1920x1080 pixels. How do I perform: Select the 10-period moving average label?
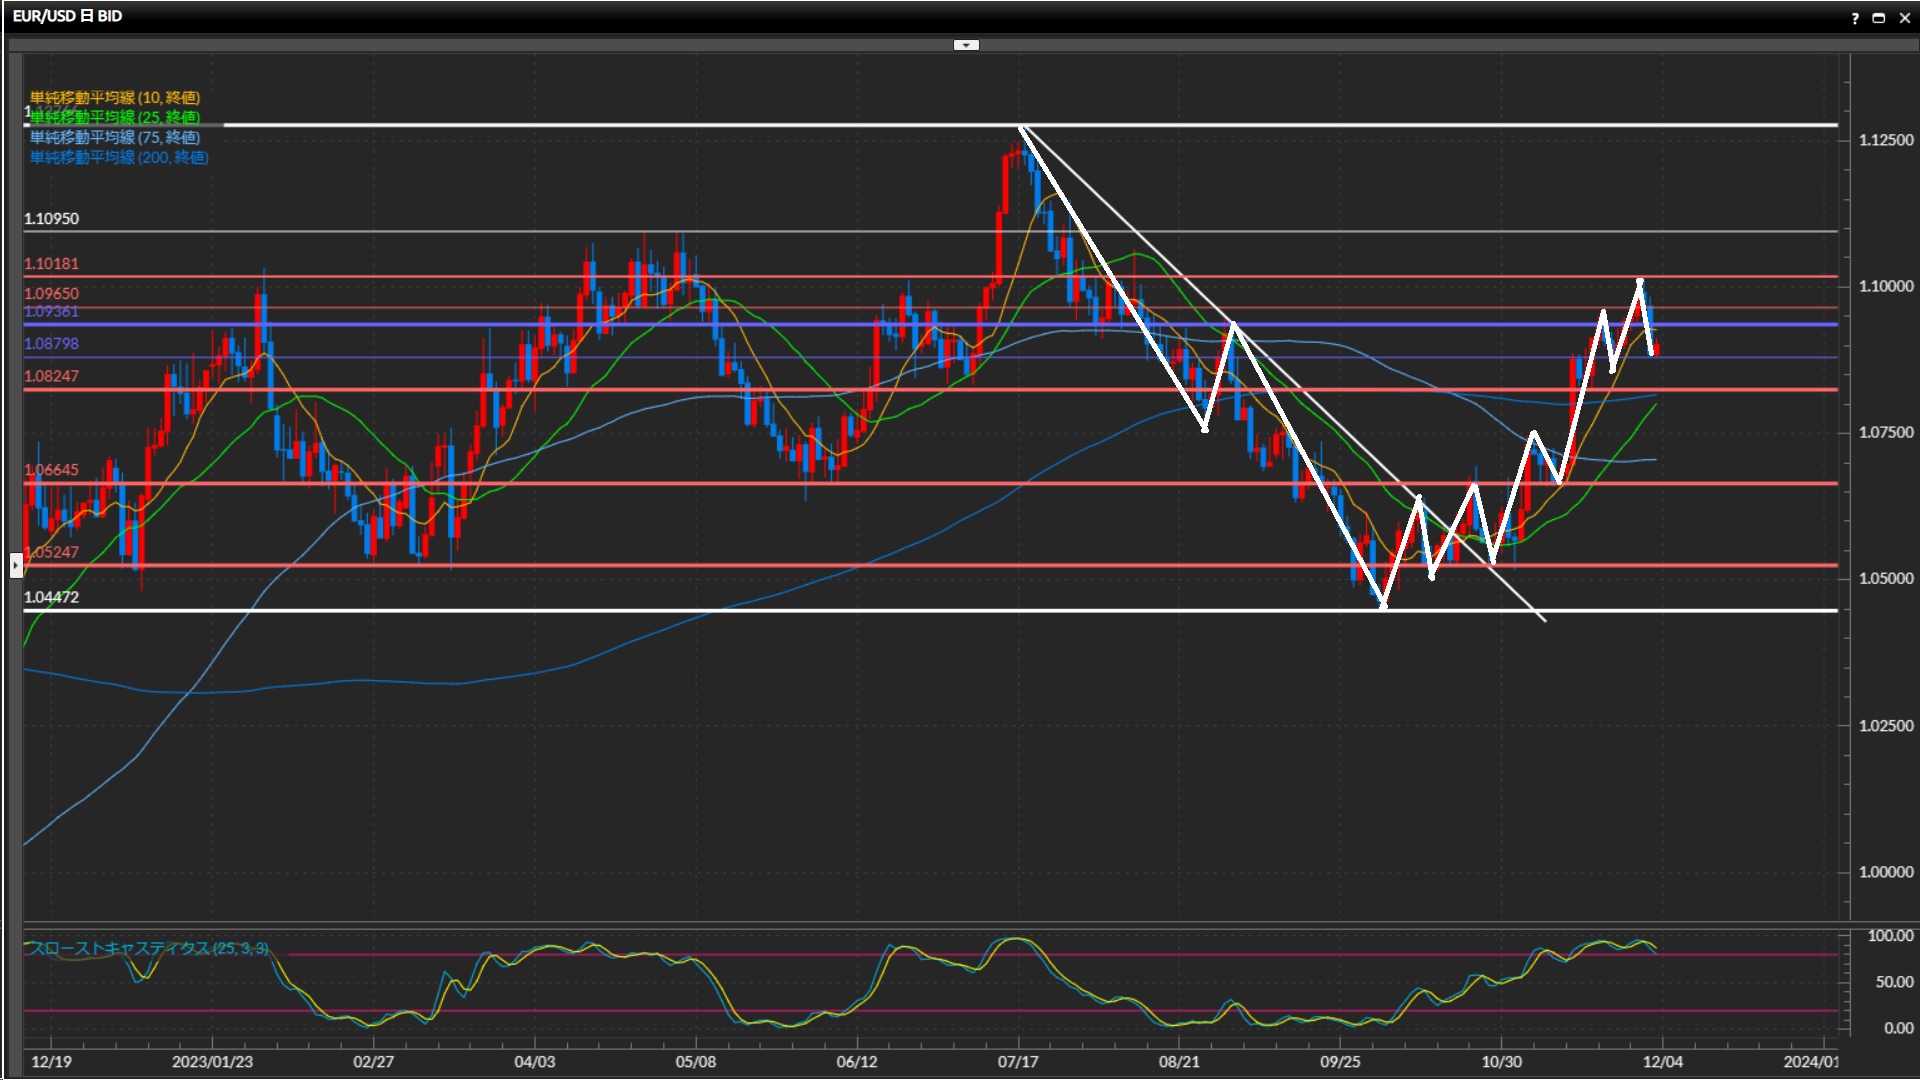pos(115,97)
